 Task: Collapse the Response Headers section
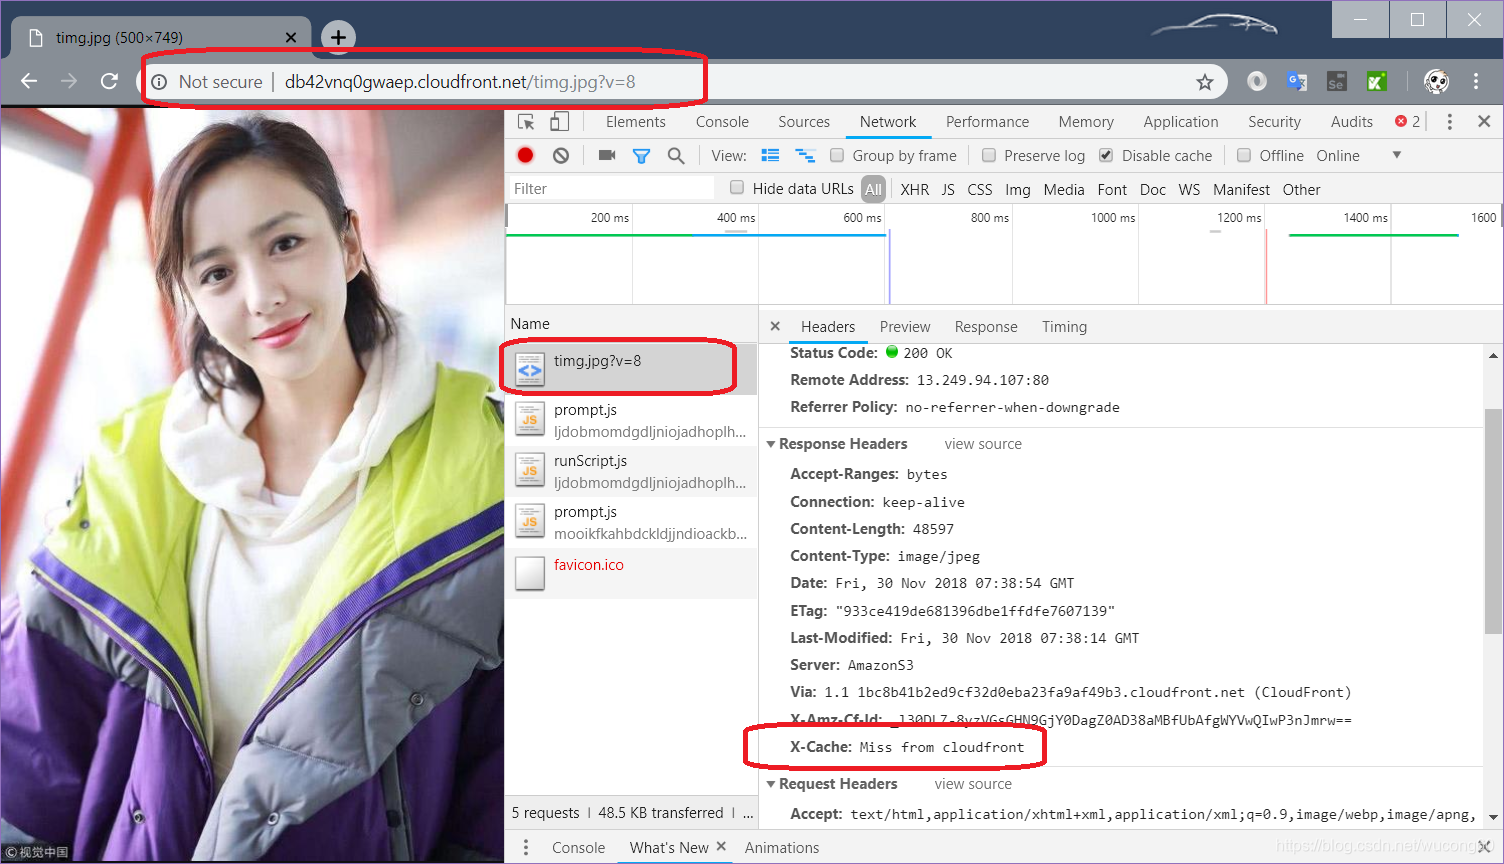click(x=771, y=444)
